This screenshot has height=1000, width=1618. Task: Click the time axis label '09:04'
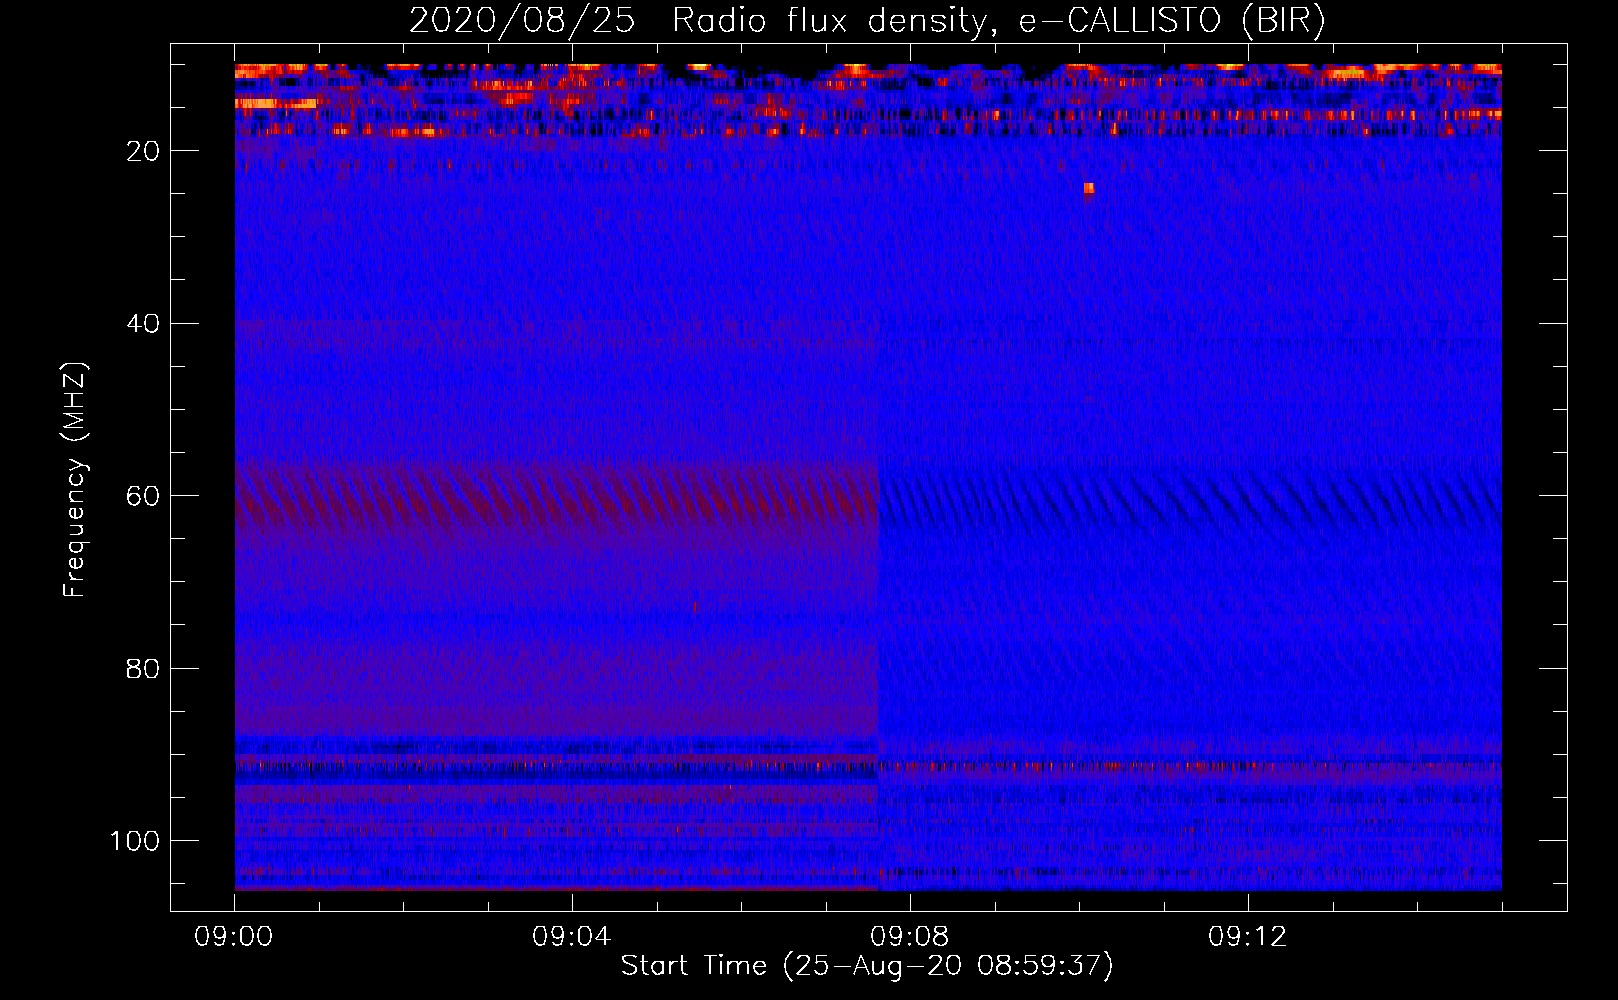pyautogui.click(x=571, y=937)
